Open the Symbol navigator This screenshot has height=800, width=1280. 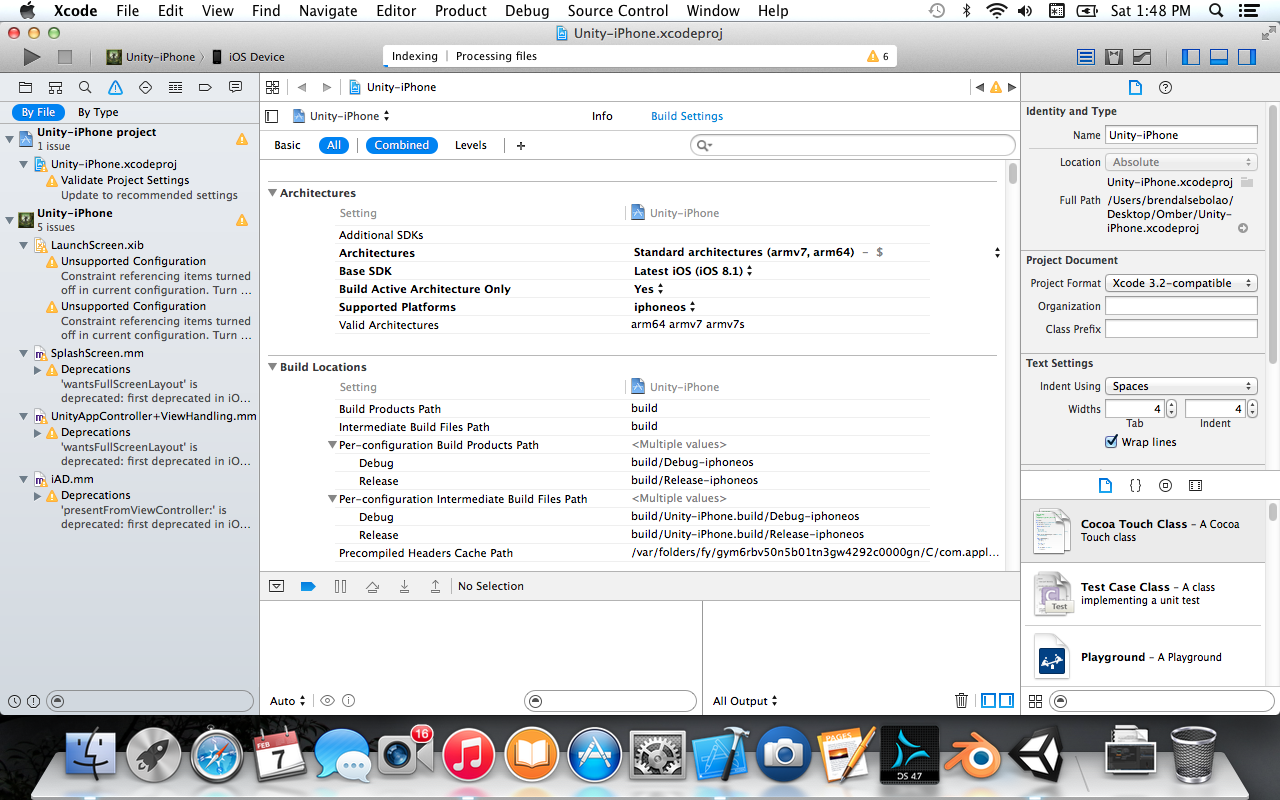[56, 88]
